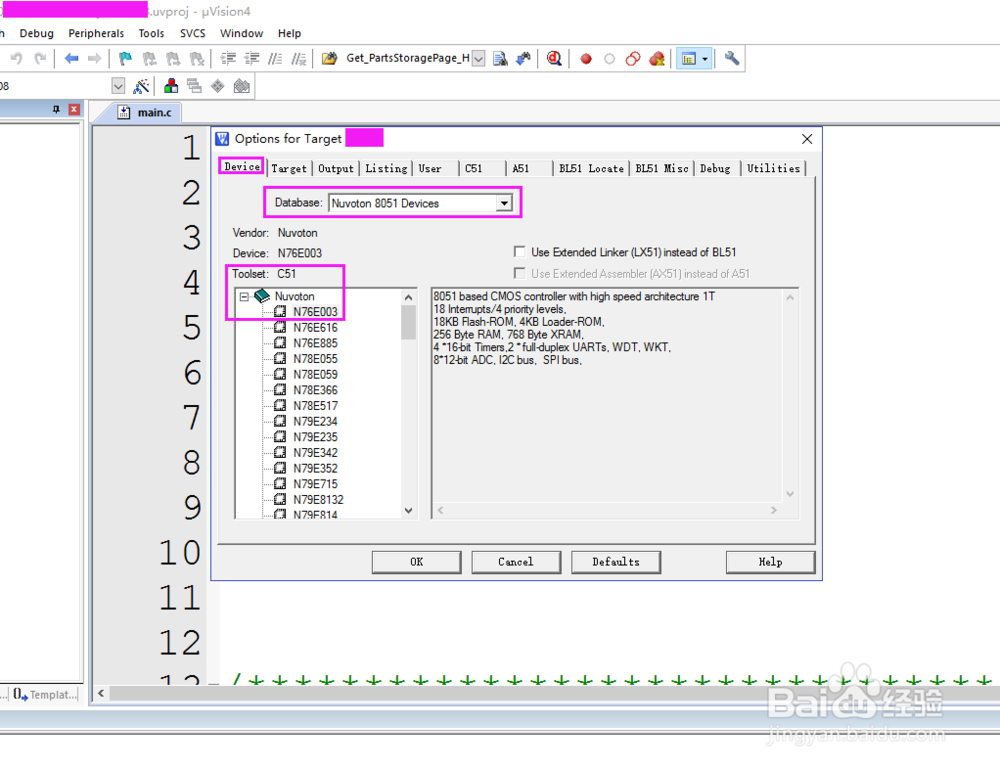The image size is (1000, 769).
Task: Toggle bookmark flag icon in toolbar
Action: click(125, 59)
